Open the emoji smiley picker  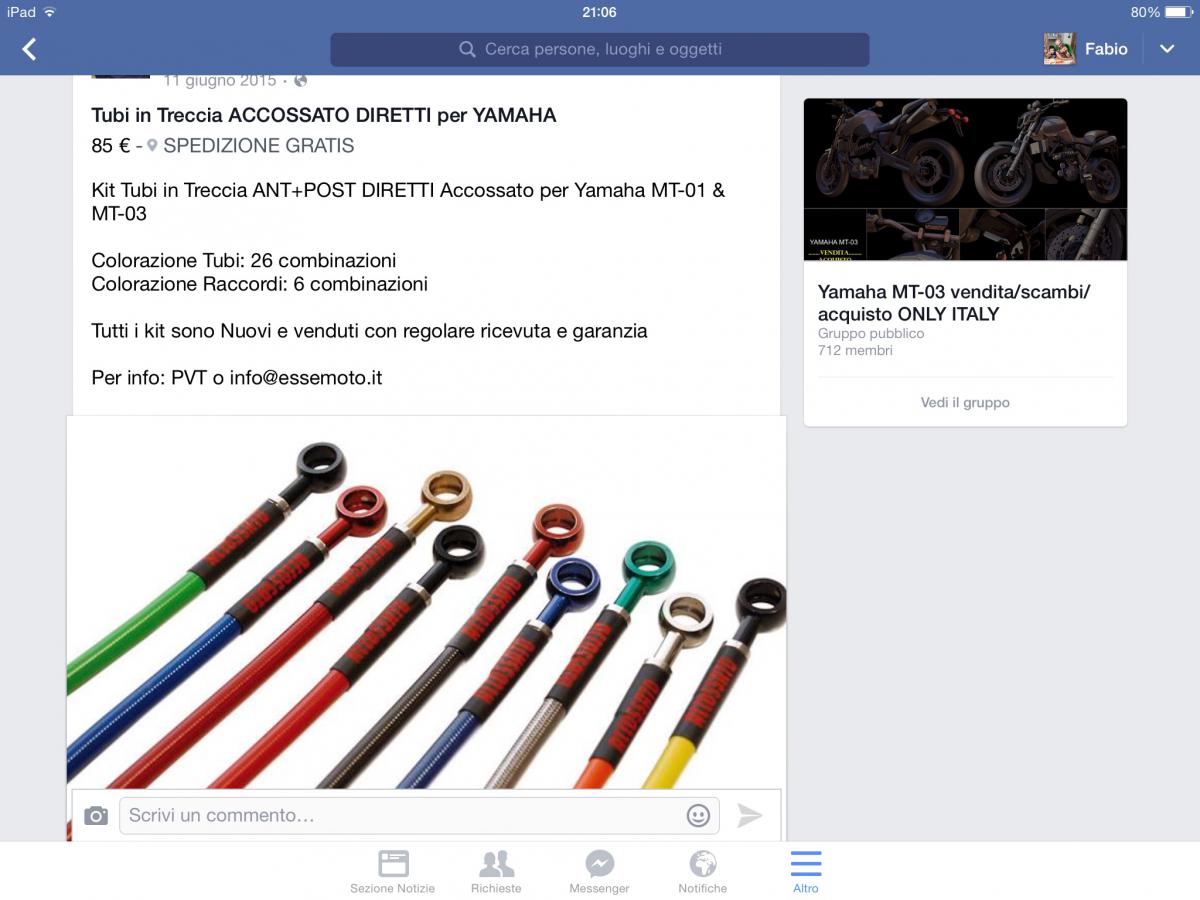[698, 816]
